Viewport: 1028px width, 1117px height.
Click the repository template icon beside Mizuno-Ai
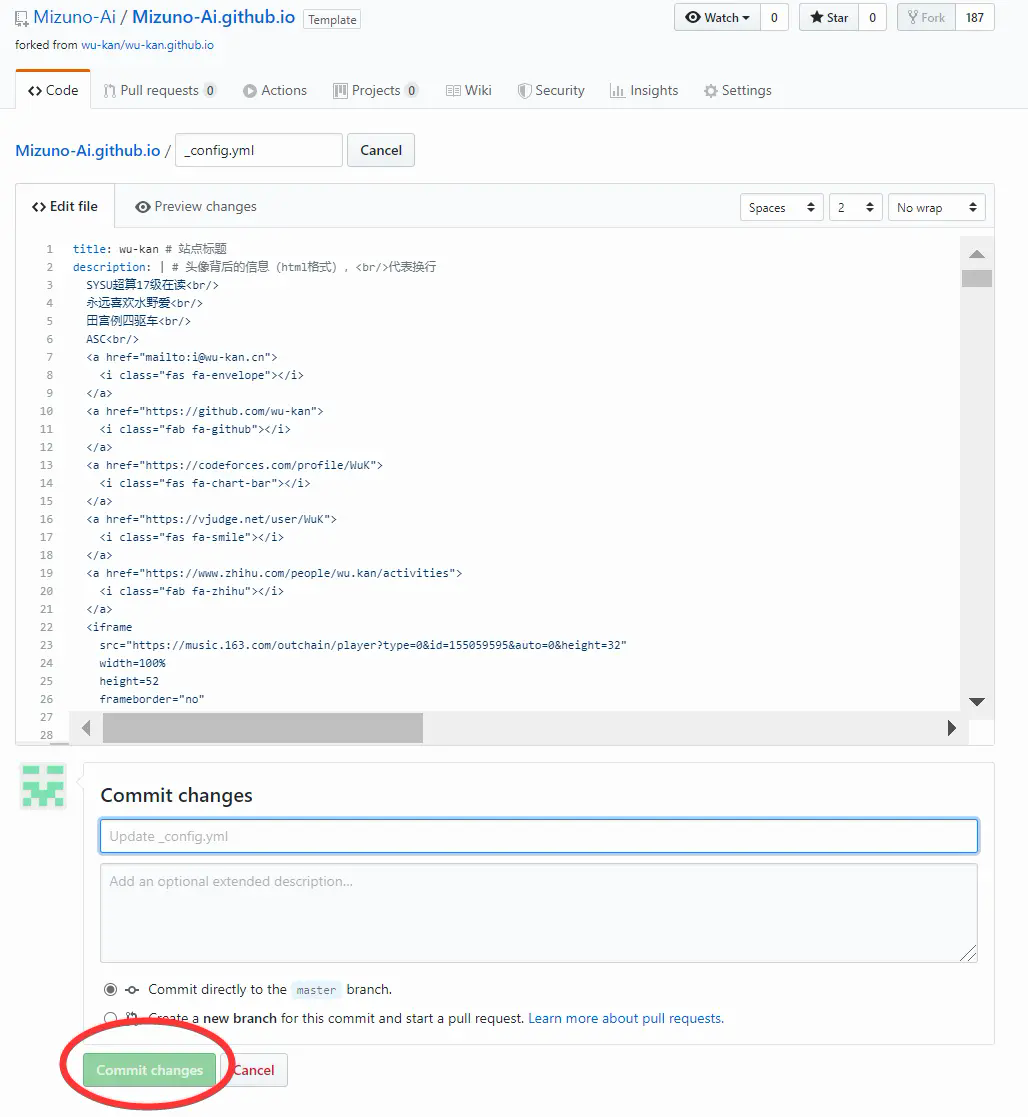pos(21,19)
